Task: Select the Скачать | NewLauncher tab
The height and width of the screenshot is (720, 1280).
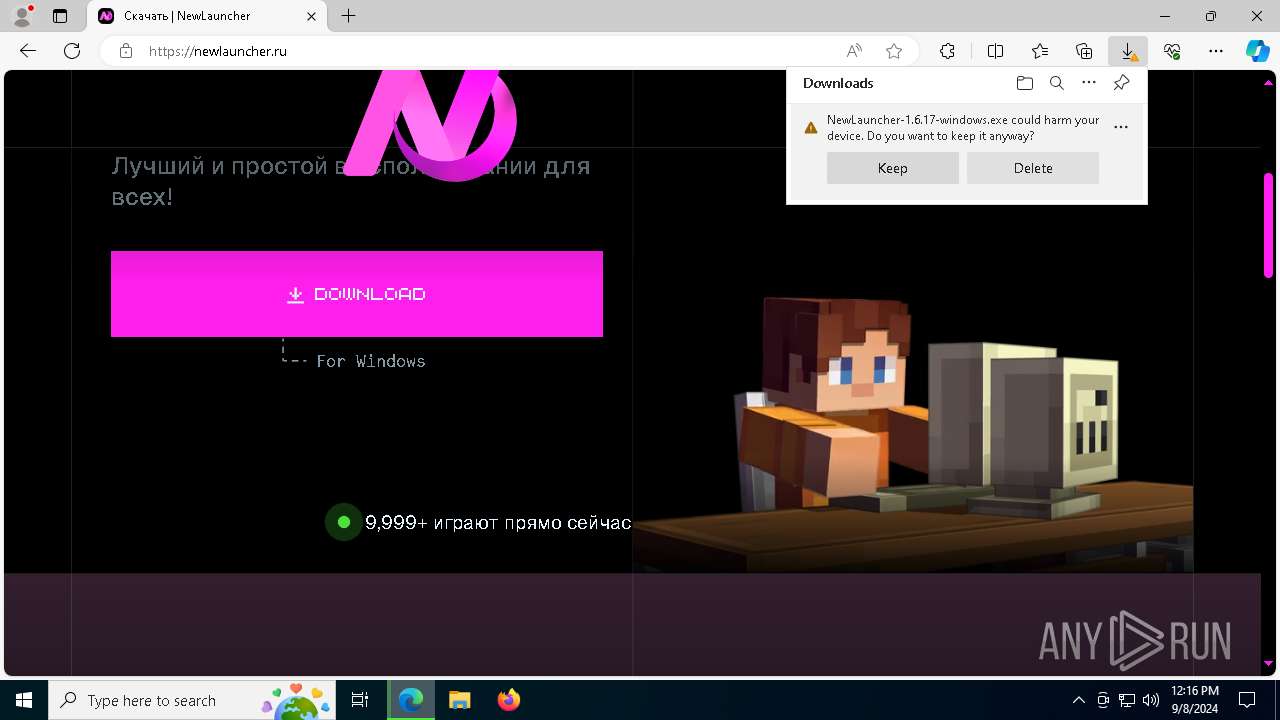Action: pos(208,16)
